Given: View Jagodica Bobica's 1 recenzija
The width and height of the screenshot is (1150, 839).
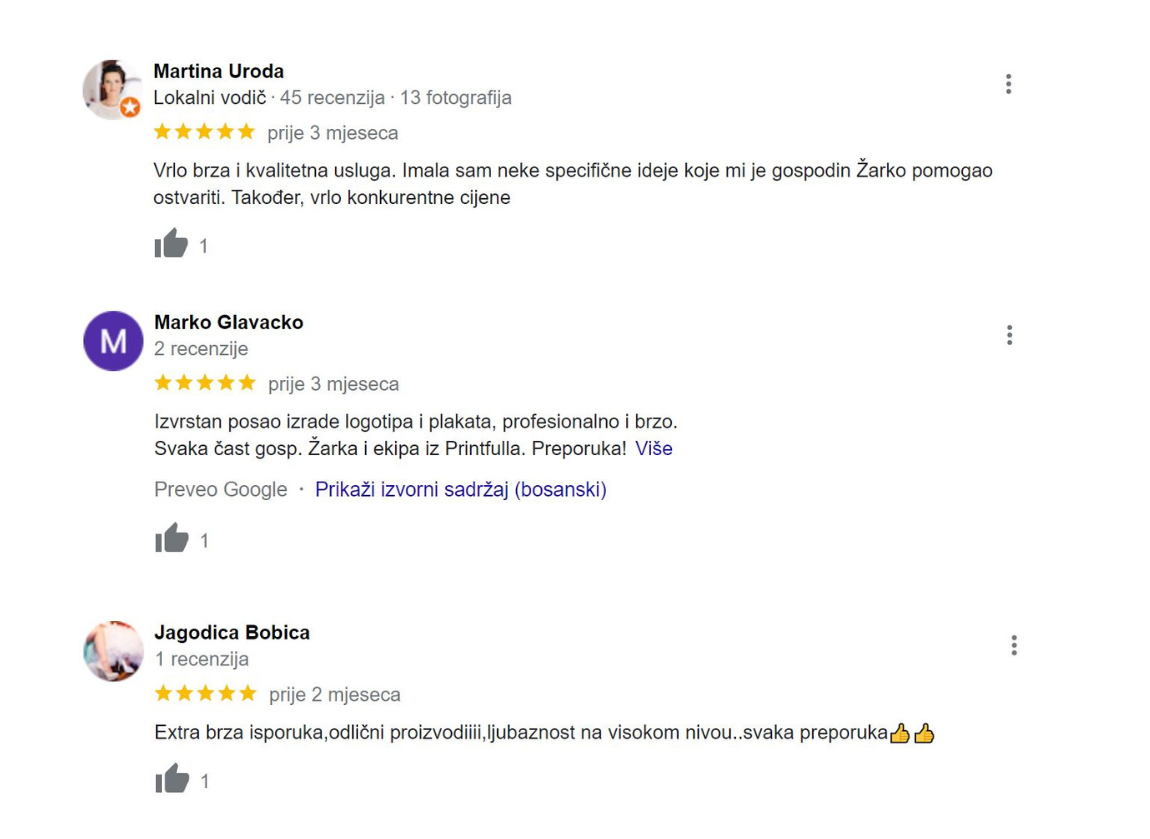Looking at the screenshot, I should pyautogui.click(x=202, y=659).
